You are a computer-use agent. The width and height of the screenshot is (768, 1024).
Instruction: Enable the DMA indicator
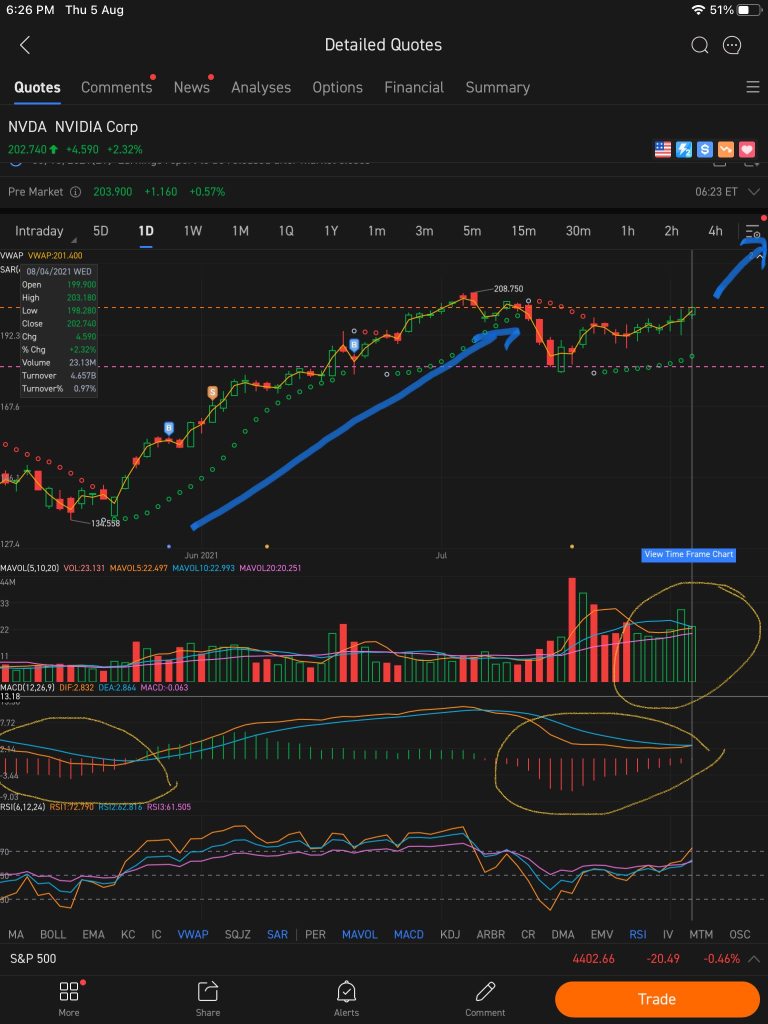pos(563,935)
